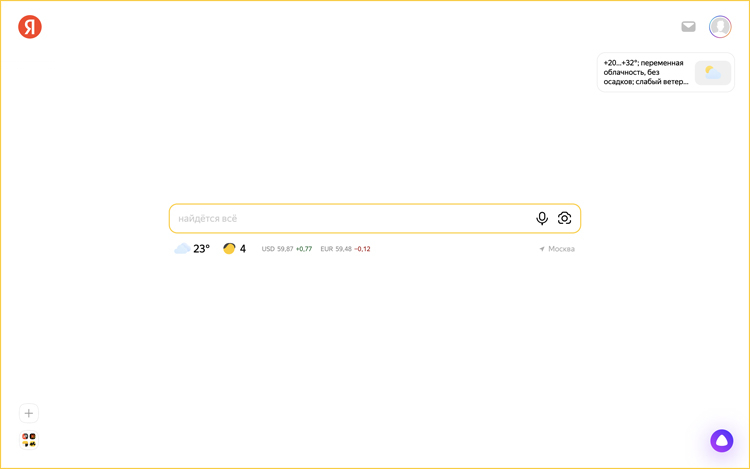Open the traffic score 4 link
Screen dimensions: 750x469
point(243,249)
